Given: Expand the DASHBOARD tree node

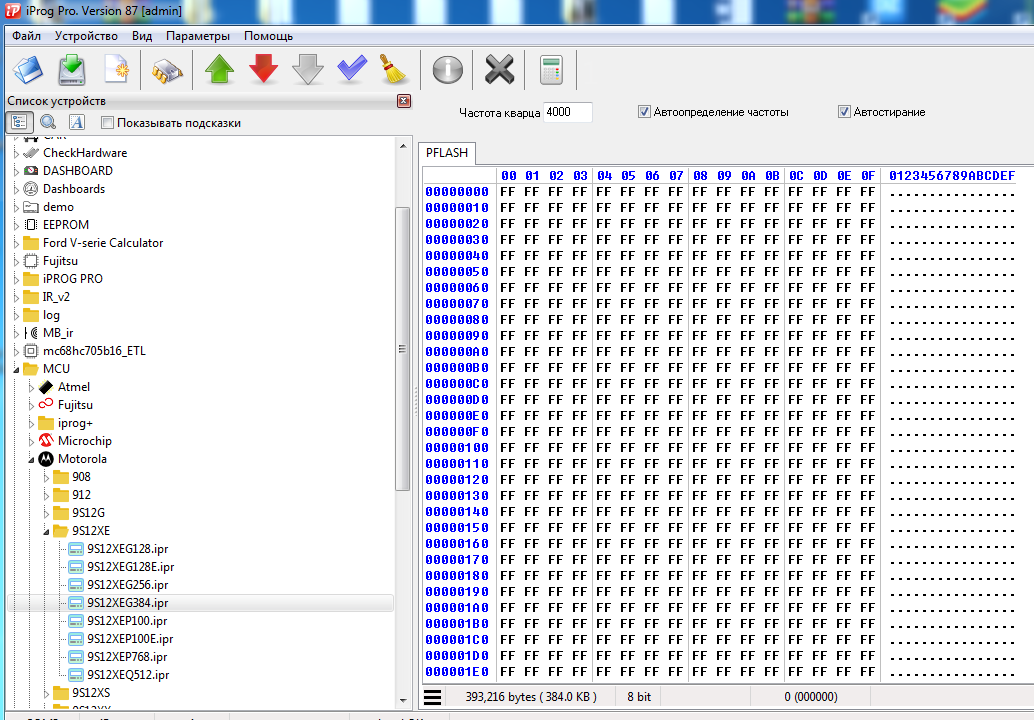Looking at the screenshot, I should 16,171.
